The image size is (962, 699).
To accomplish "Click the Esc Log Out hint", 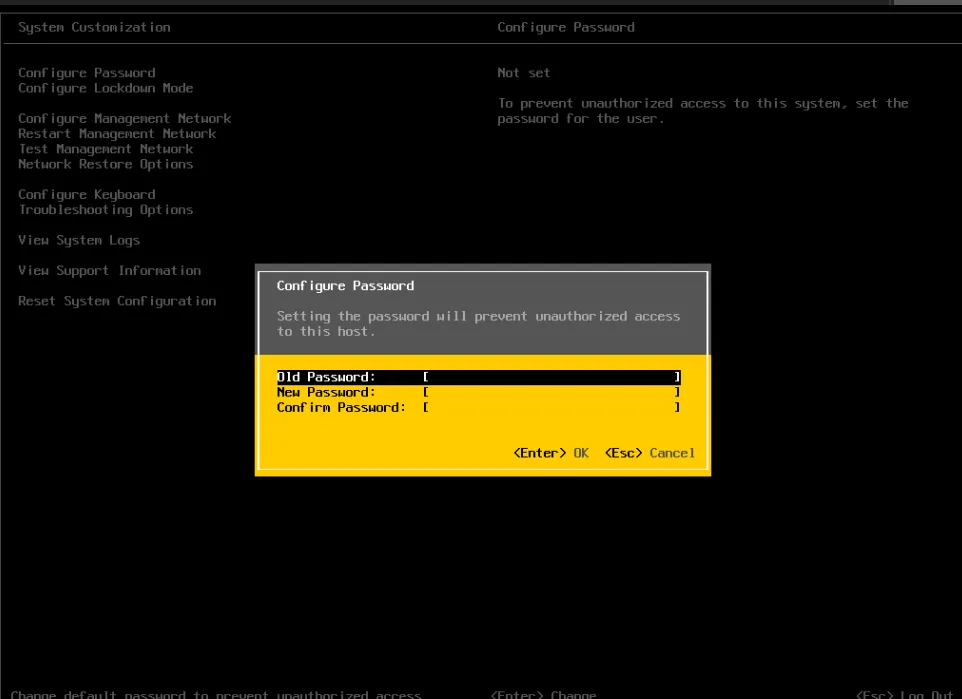I will (904, 694).
